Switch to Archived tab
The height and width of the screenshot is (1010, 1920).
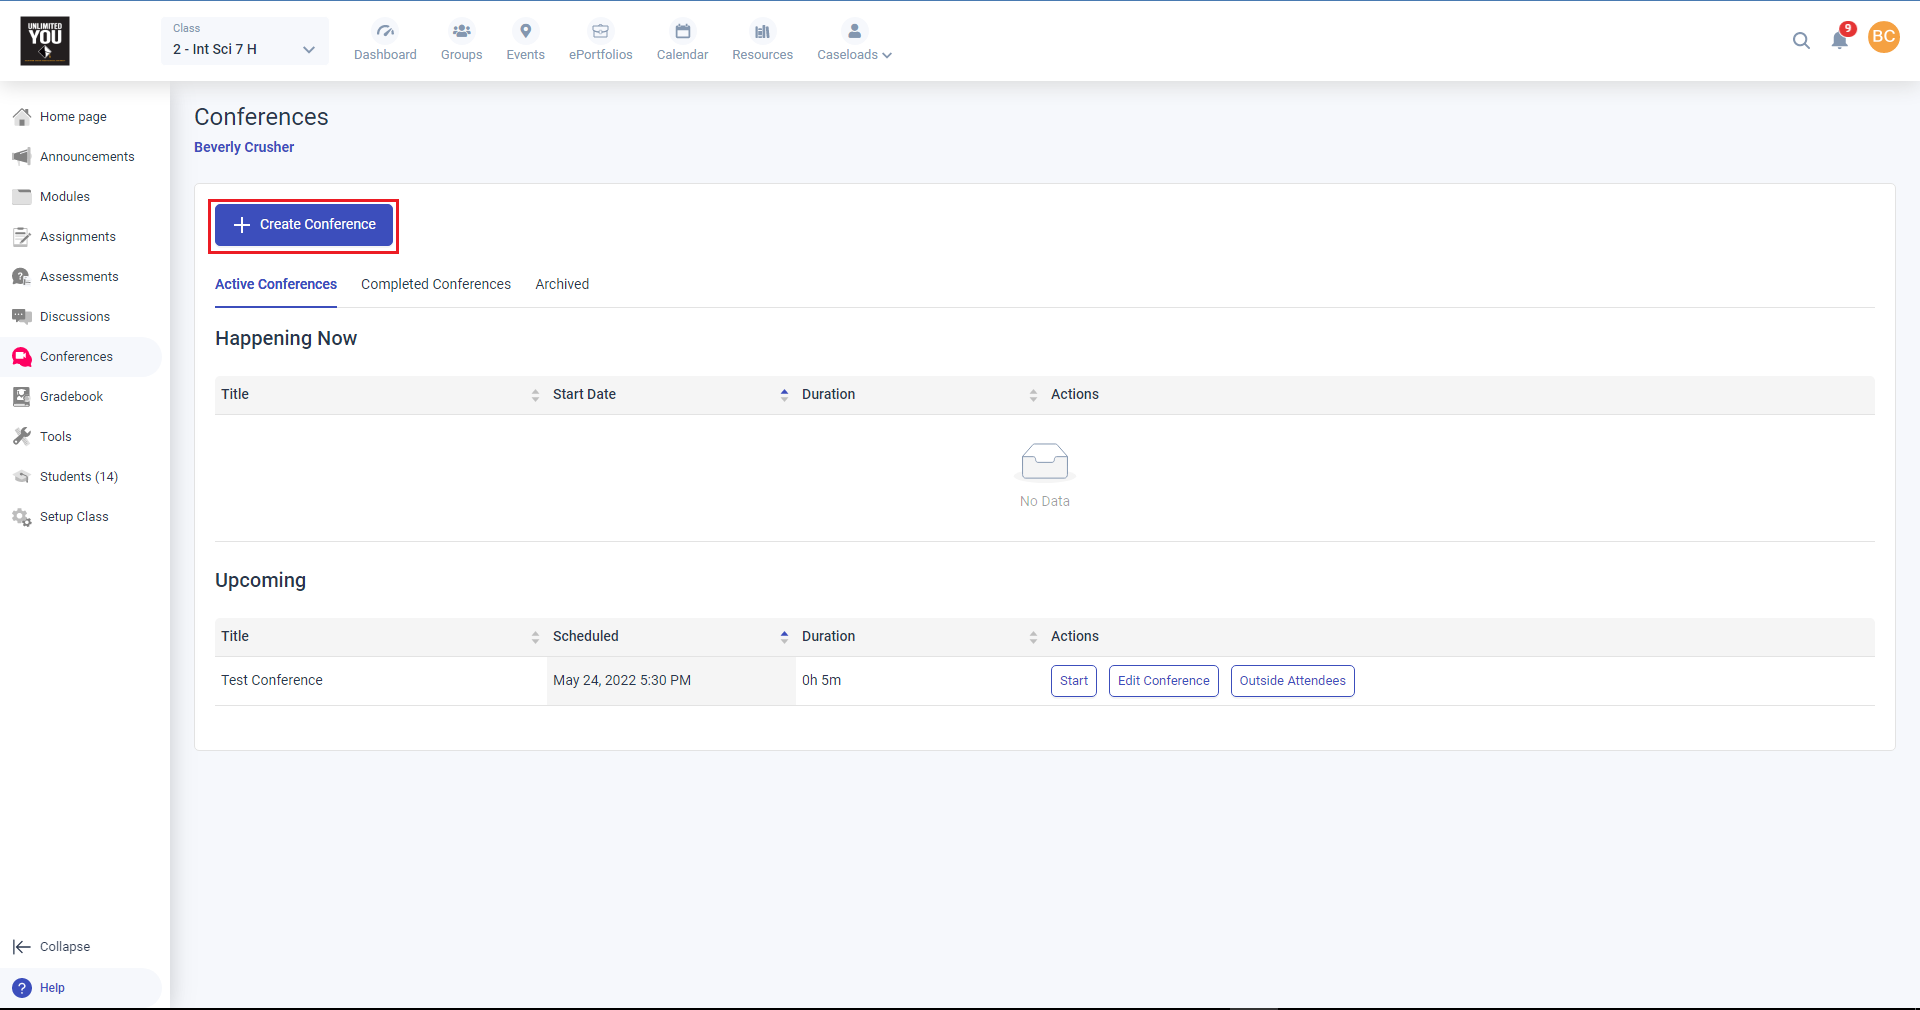coord(562,284)
